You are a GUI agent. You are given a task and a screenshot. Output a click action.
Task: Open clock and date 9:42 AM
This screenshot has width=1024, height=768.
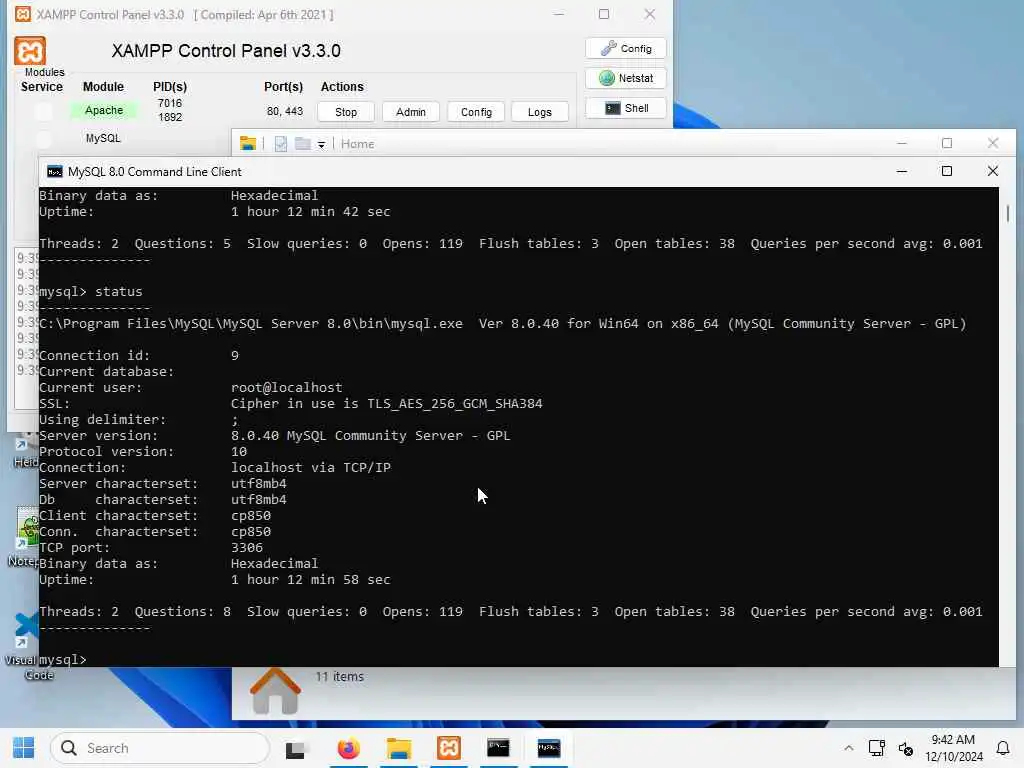[953, 748]
